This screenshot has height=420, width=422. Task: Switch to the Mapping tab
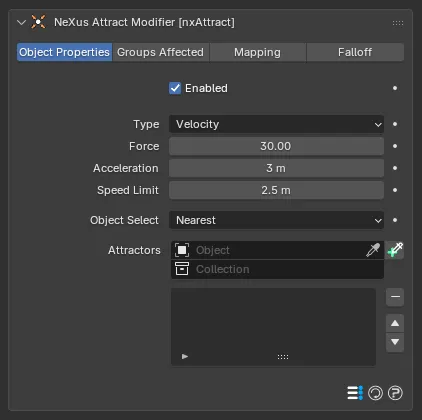click(x=257, y=52)
